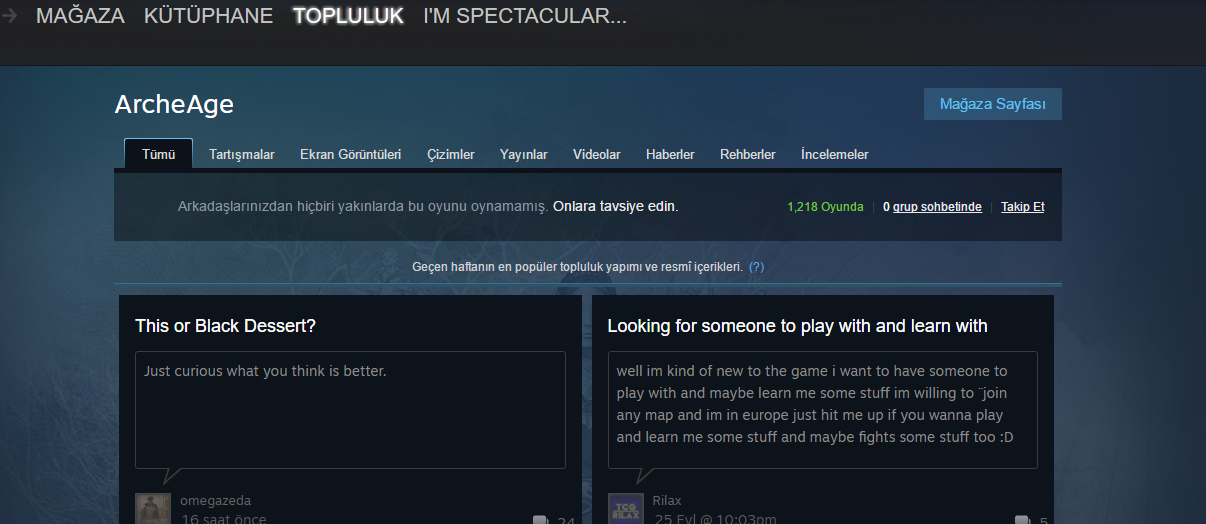Open the Rehberler tab
1206x524 pixels.
(748, 154)
